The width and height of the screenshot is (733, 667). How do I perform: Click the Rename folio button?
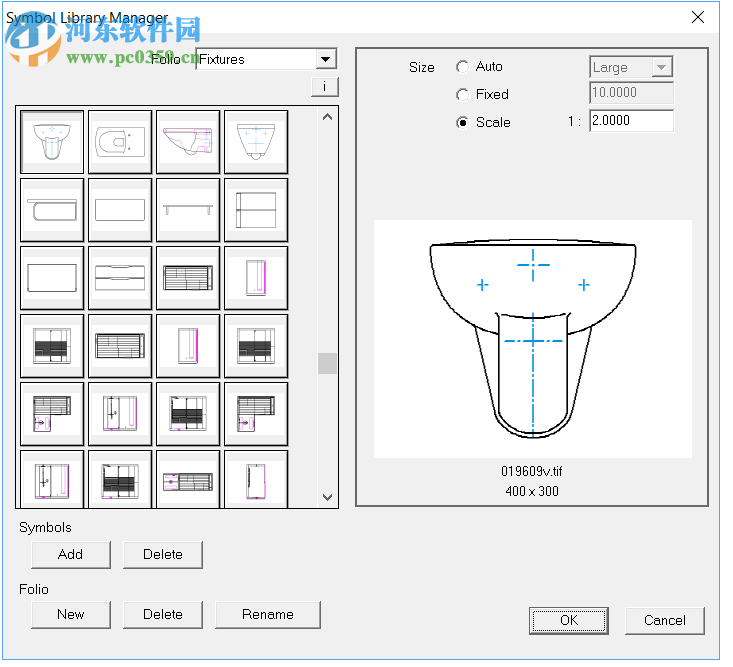[268, 614]
